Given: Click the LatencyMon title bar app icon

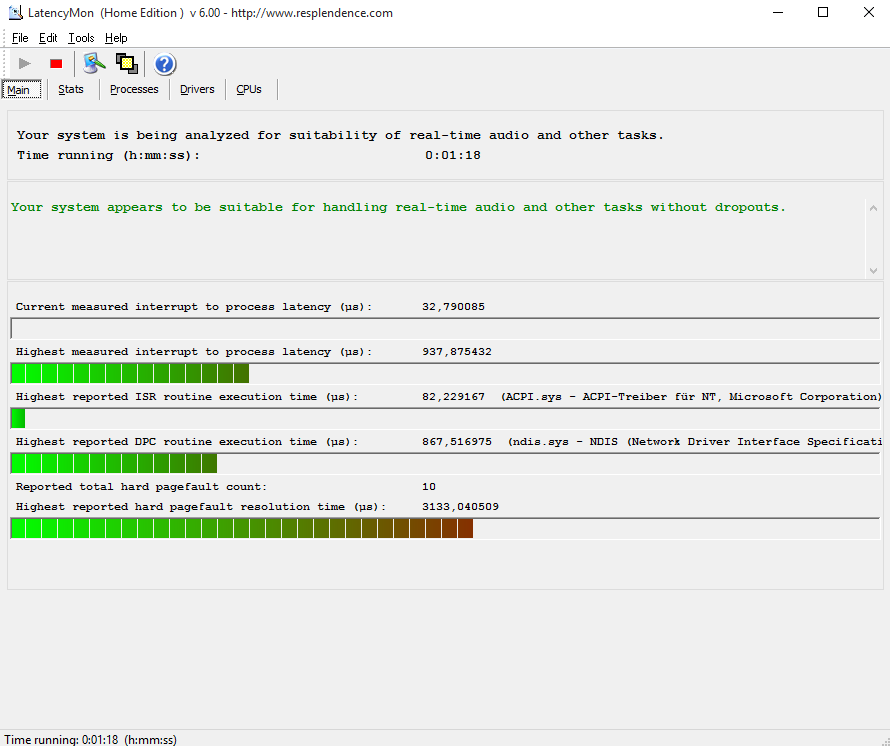Looking at the screenshot, I should pyautogui.click(x=15, y=13).
